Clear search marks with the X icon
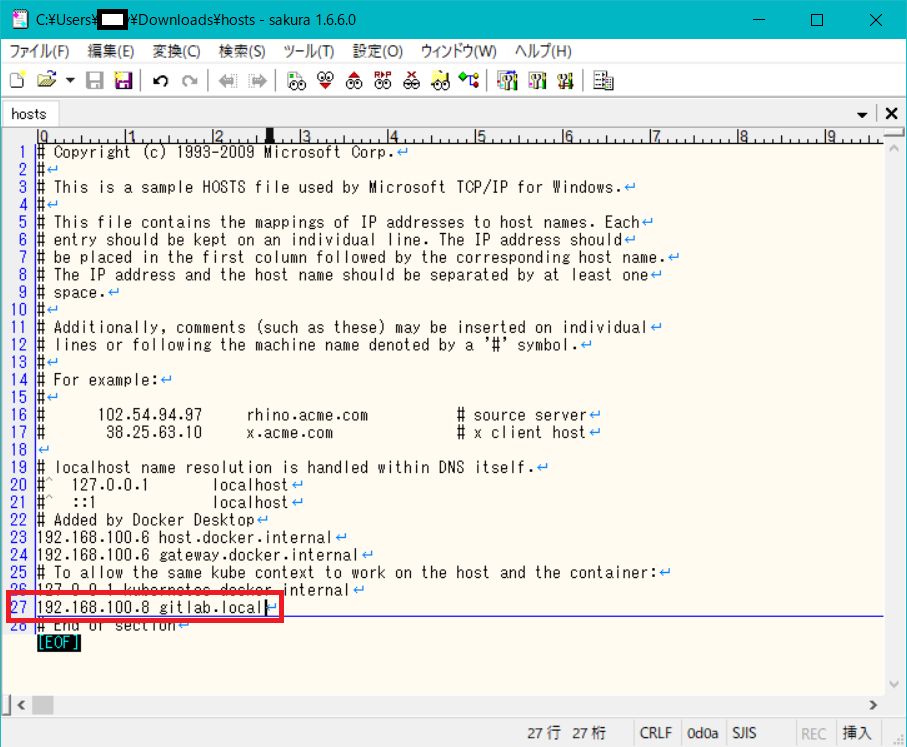907x747 pixels. pyautogui.click(x=411, y=80)
